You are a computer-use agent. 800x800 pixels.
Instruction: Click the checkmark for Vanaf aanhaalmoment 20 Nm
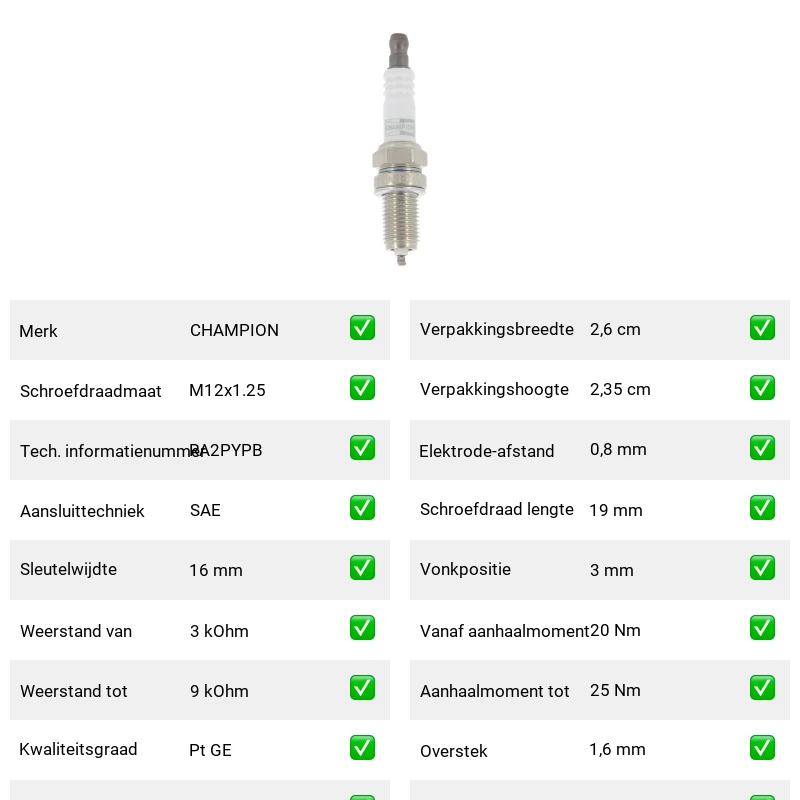click(x=762, y=628)
